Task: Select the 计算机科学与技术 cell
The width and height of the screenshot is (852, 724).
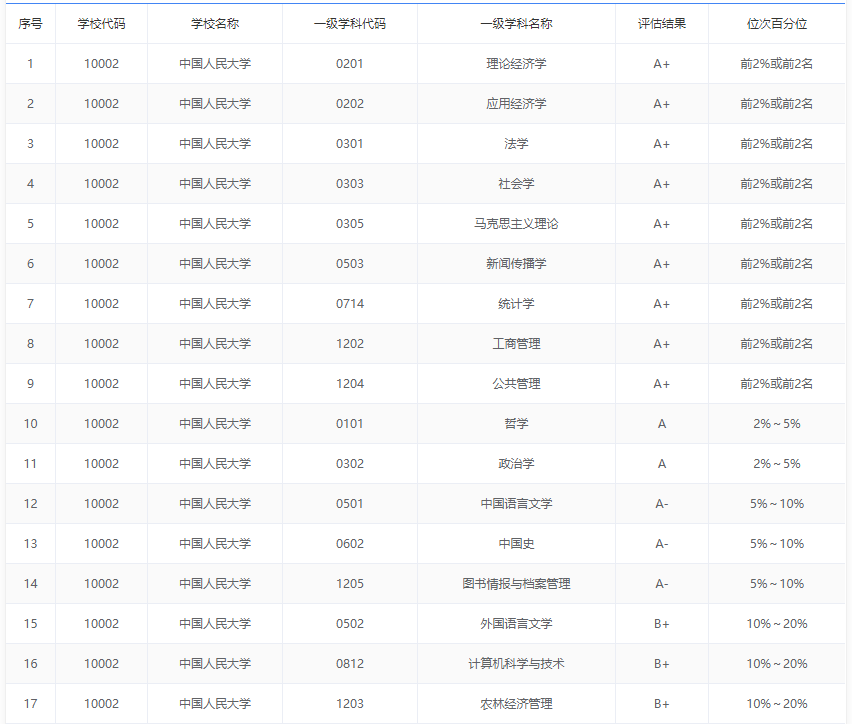Action: (516, 664)
